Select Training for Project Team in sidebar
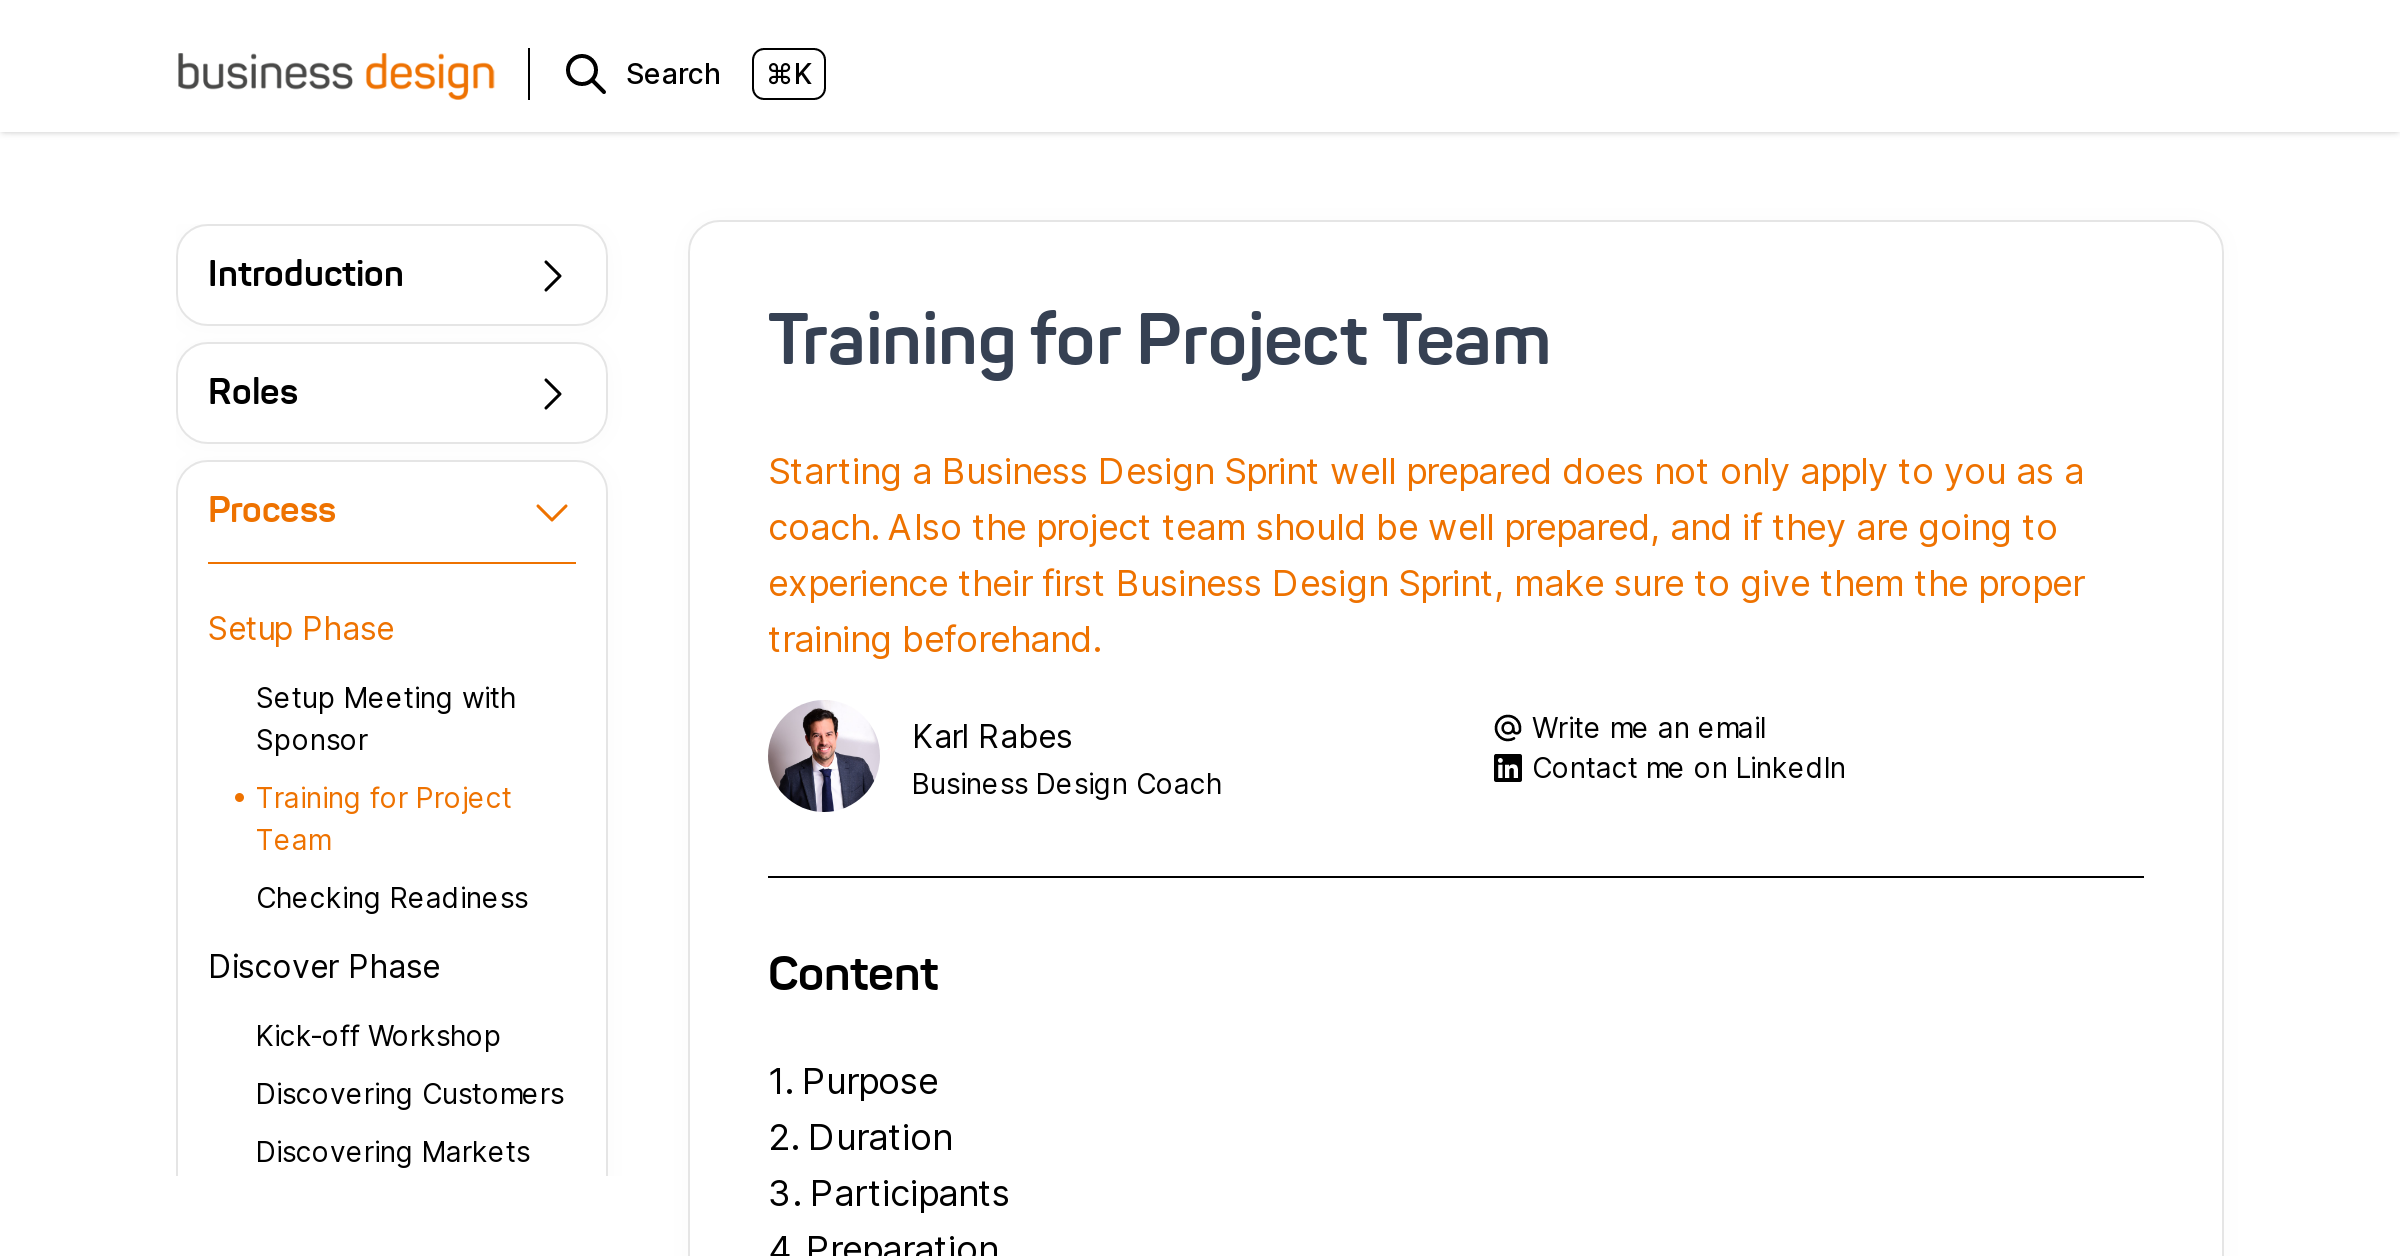The width and height of the screenshot is (2400, 1256). click(384, 818)
